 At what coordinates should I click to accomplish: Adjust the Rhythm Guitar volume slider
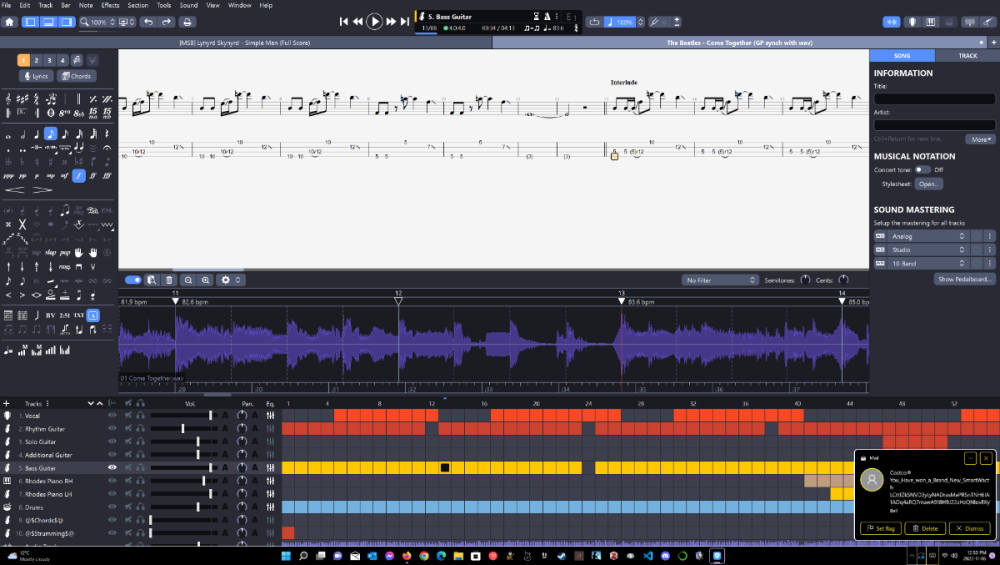183,428
